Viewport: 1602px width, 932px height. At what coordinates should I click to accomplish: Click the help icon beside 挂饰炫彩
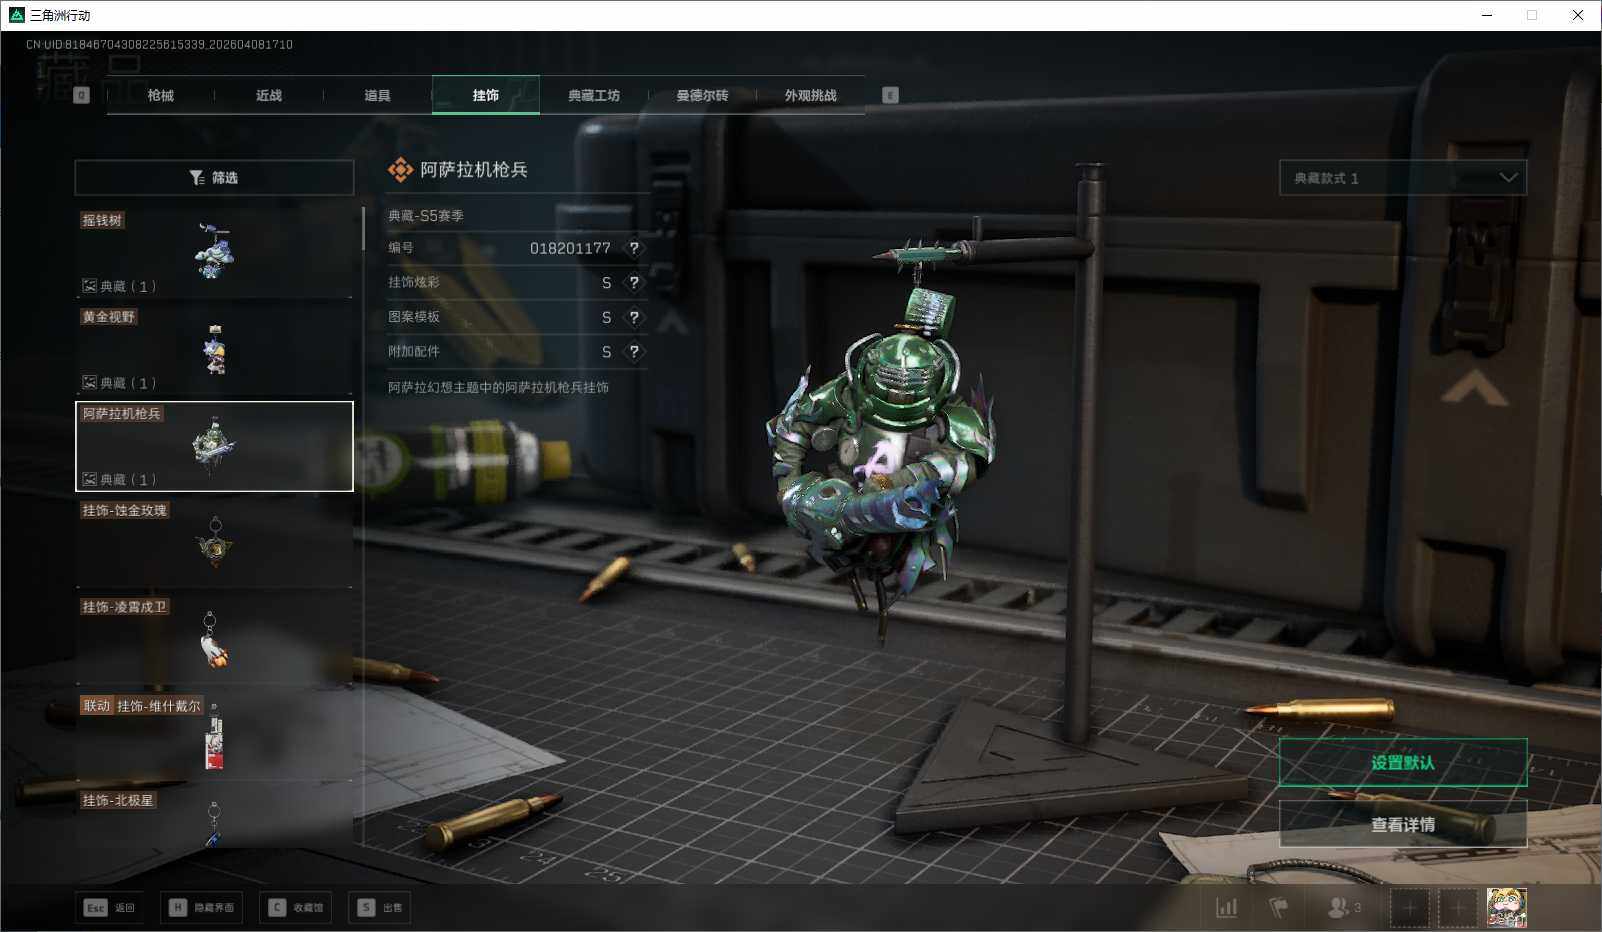click(x=634, y=283)
